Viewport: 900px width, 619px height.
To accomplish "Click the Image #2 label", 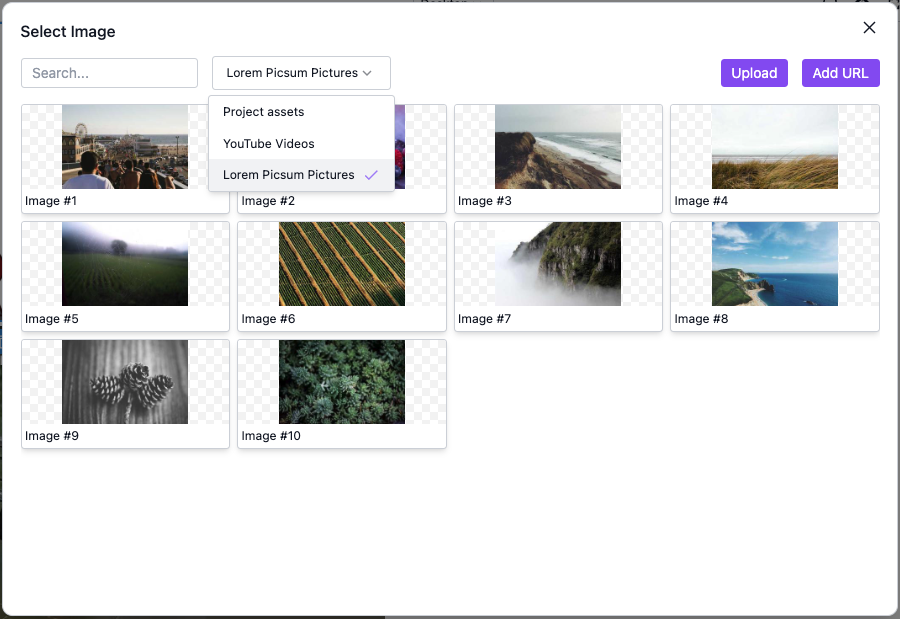I will click(x=259, y=201).
